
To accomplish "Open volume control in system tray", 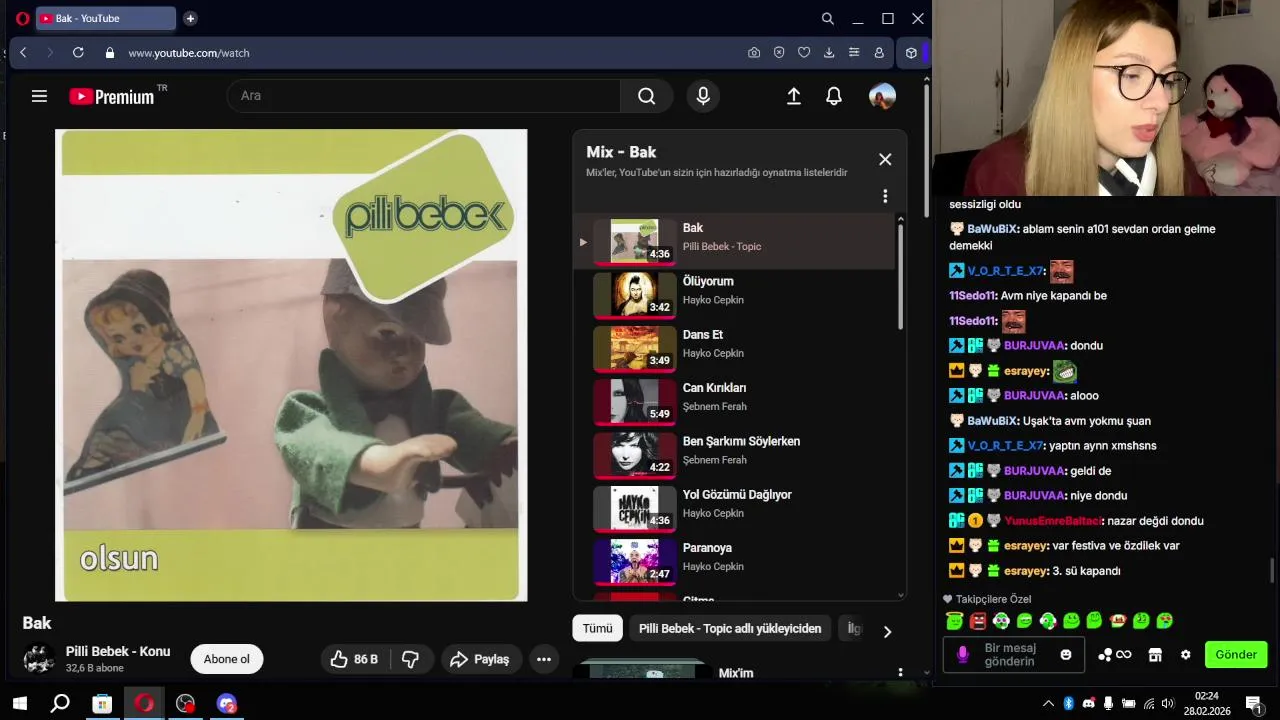I will tap(1169, 704).
